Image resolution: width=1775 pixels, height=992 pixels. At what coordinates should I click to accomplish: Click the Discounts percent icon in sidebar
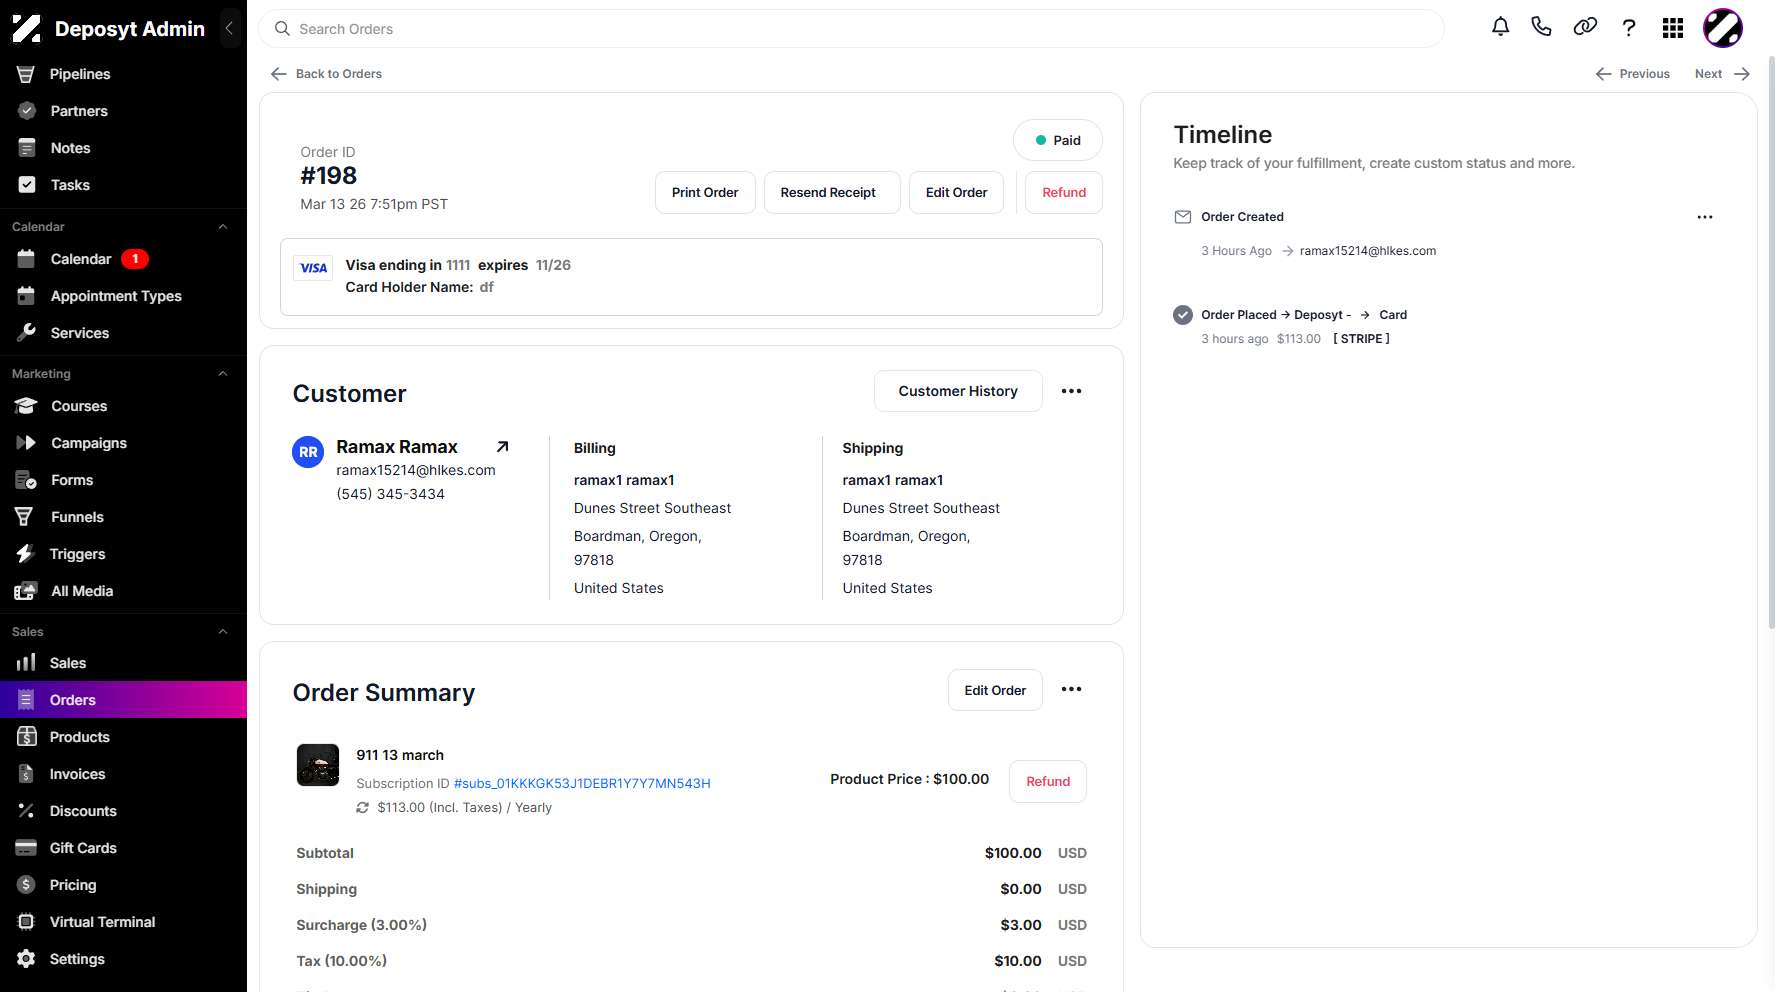pos(26,811)
